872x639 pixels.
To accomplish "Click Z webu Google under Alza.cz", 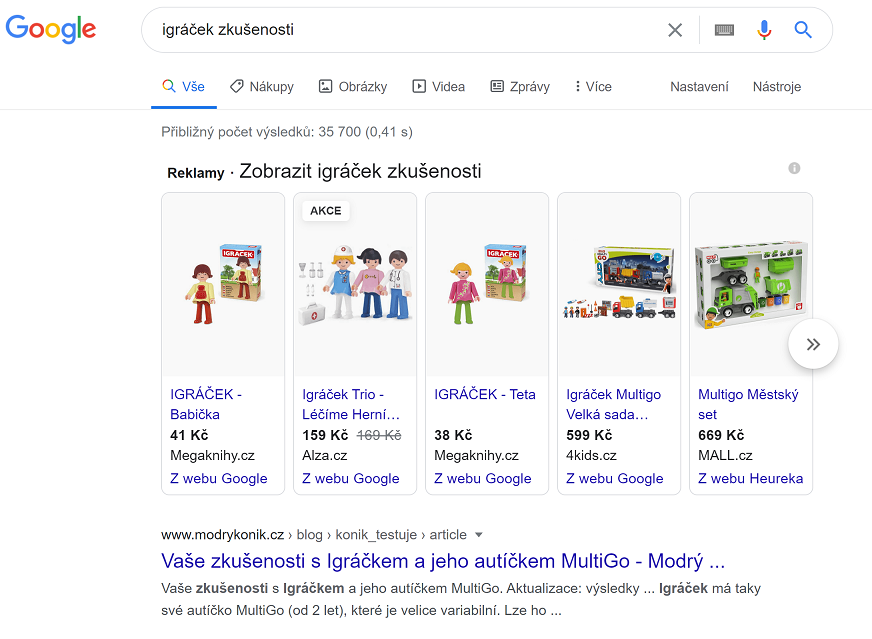I will click(x=350, y=478).
